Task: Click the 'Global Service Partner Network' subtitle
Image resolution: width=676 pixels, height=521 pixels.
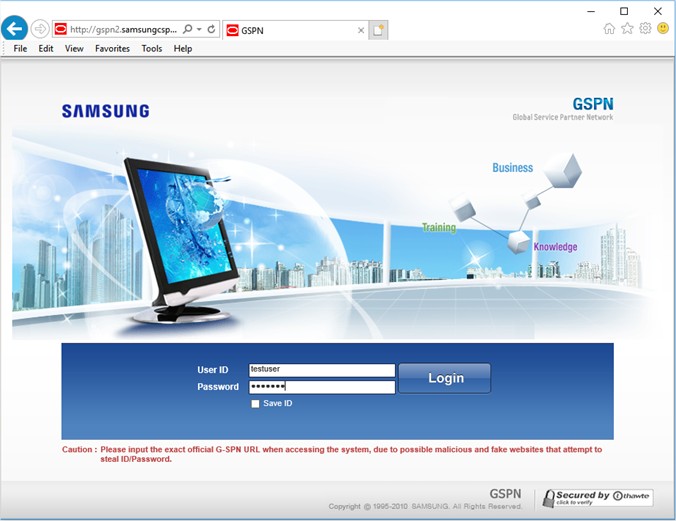Action: pyautogui.click(x=563, y=117)
